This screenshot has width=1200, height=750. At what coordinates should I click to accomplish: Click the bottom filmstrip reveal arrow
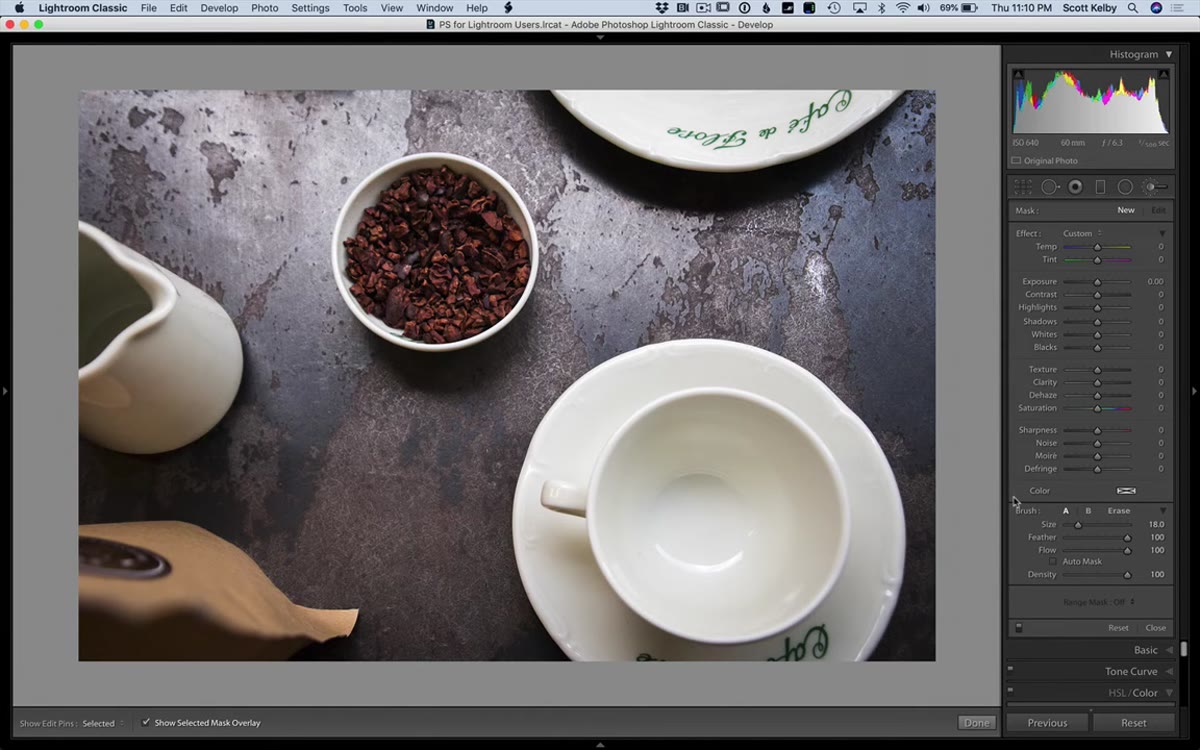(600, 744)
